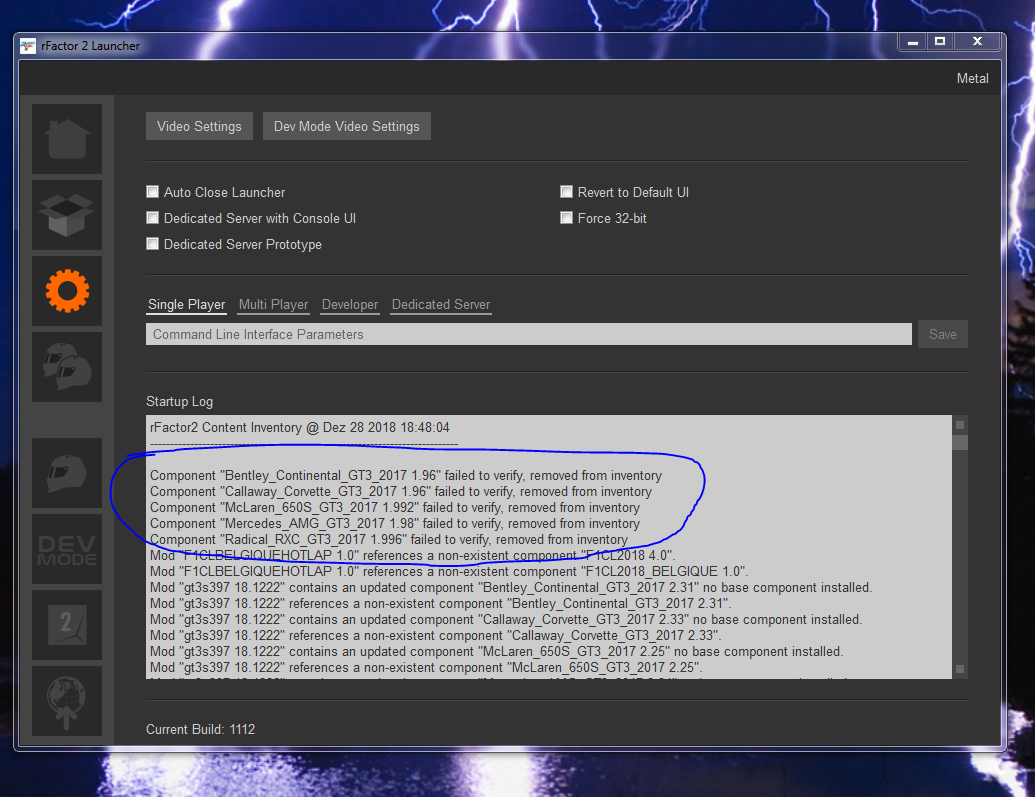Viewport: 1035px width, 797px height.
Task: Select the Dedicated Server tab
Action: tap(441, 305)
